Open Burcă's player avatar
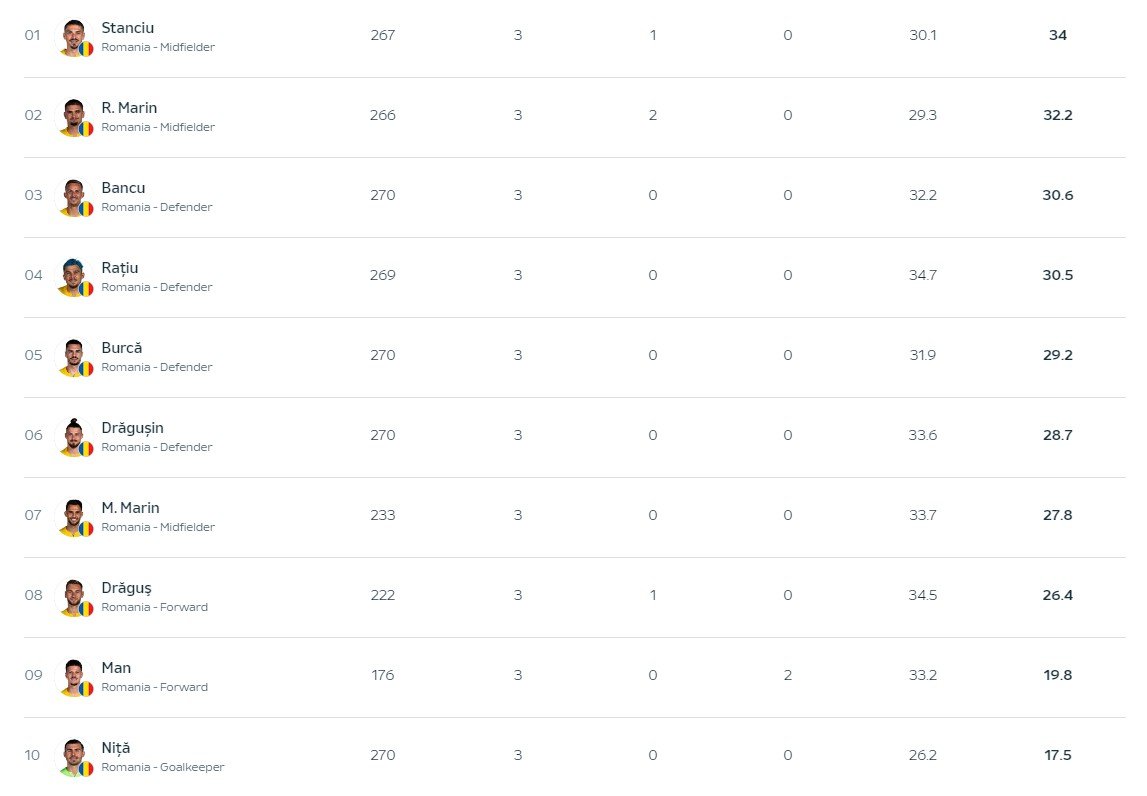Image resolution: width=1147 pixels, height=796 pixels. 74,357
